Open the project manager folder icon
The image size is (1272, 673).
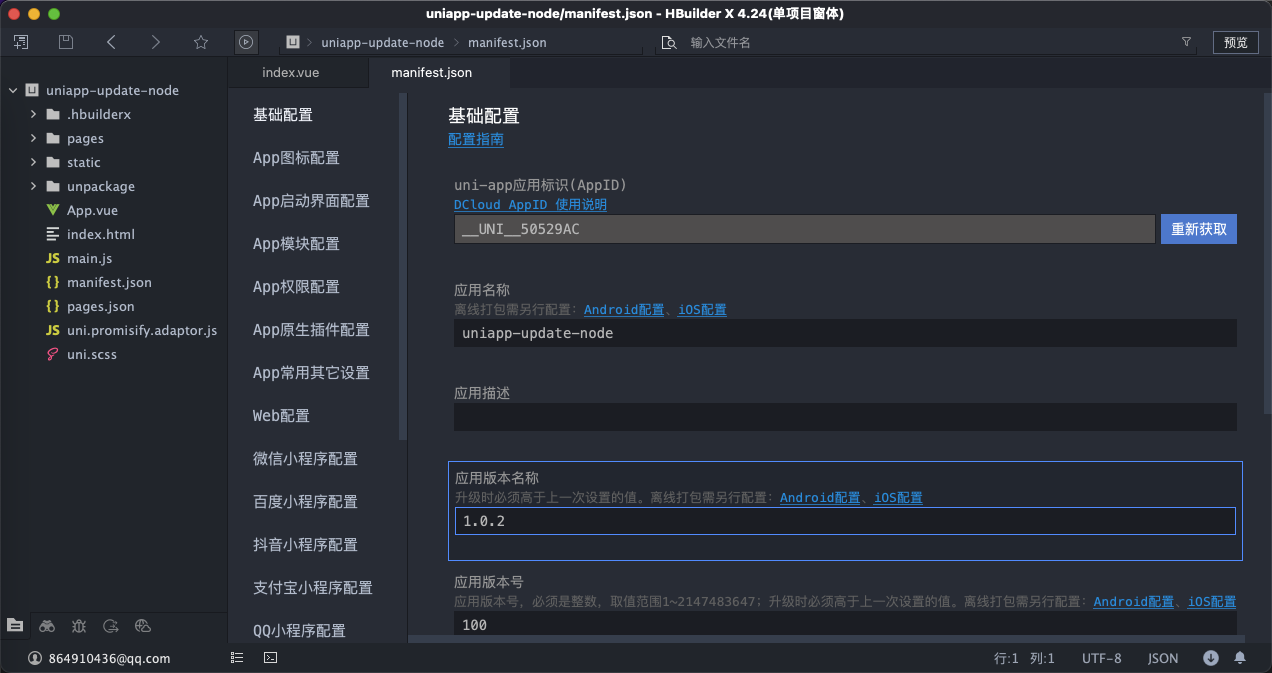(x=15, y=626)
